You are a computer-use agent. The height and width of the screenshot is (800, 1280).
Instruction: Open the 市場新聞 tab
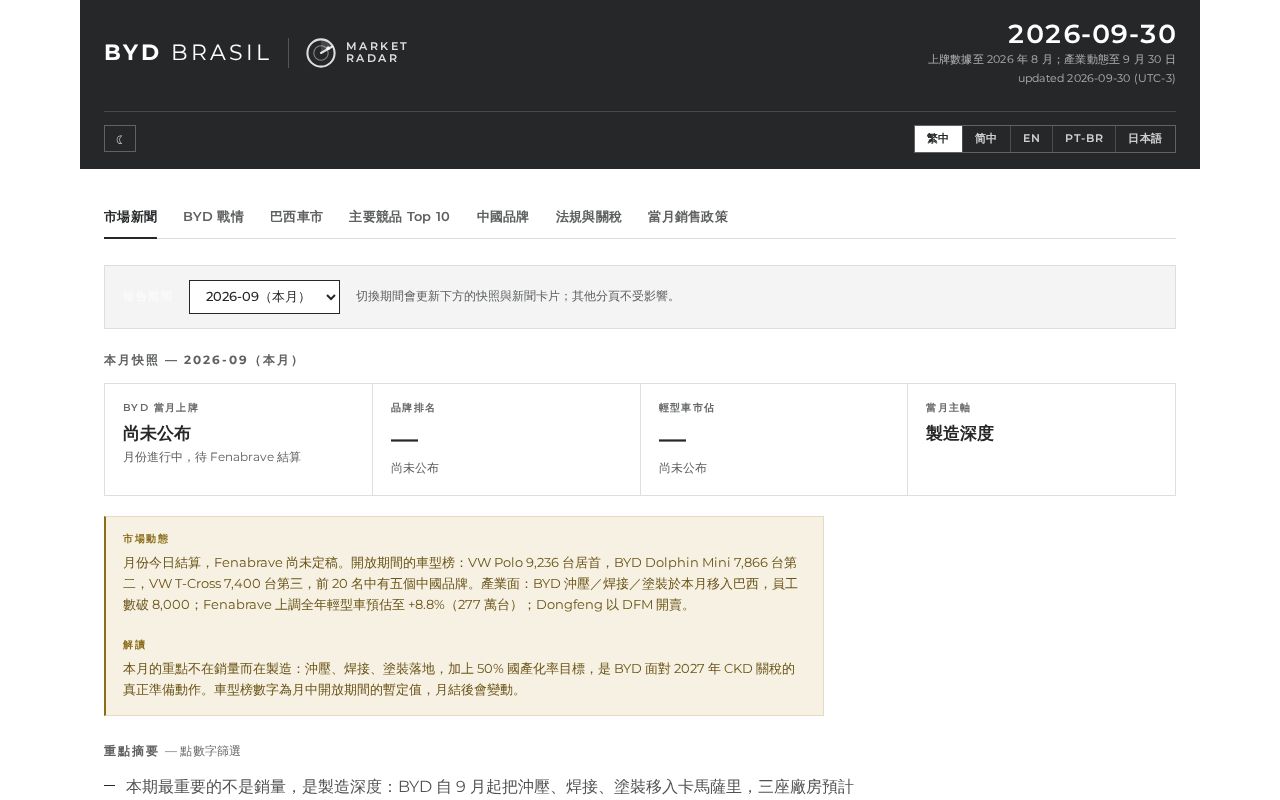(130, 217)
